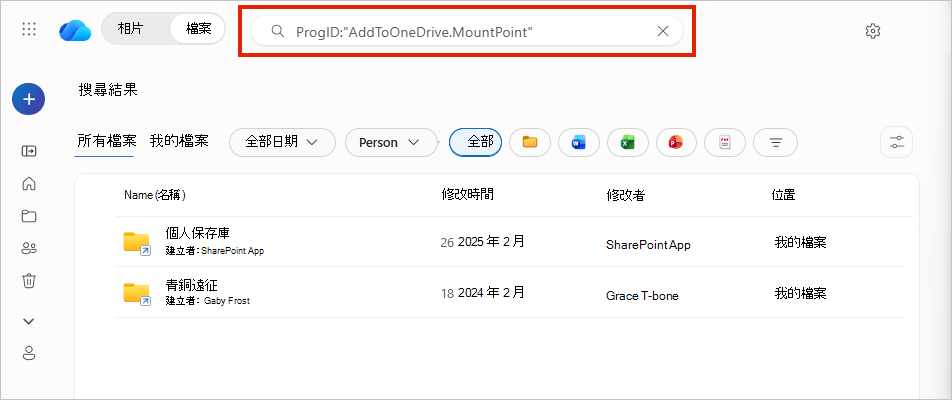This screenshot has width=952, height=400.
Task: Click the blue plus create button
Action: tap(29, 99)
